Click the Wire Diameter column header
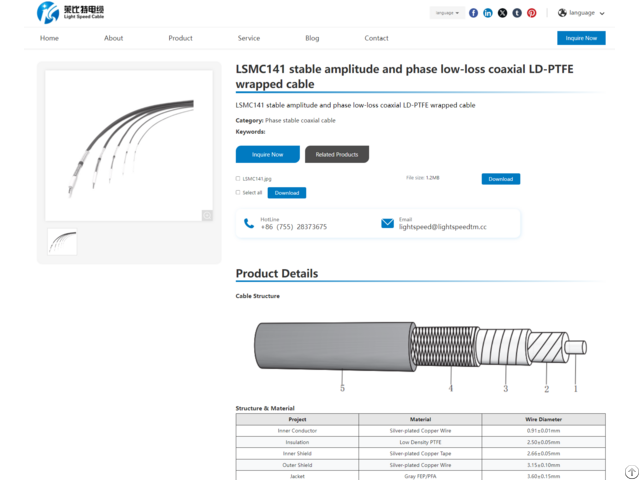Image resolution: width=640 pixels, height=480 pixels. [544, 419]
